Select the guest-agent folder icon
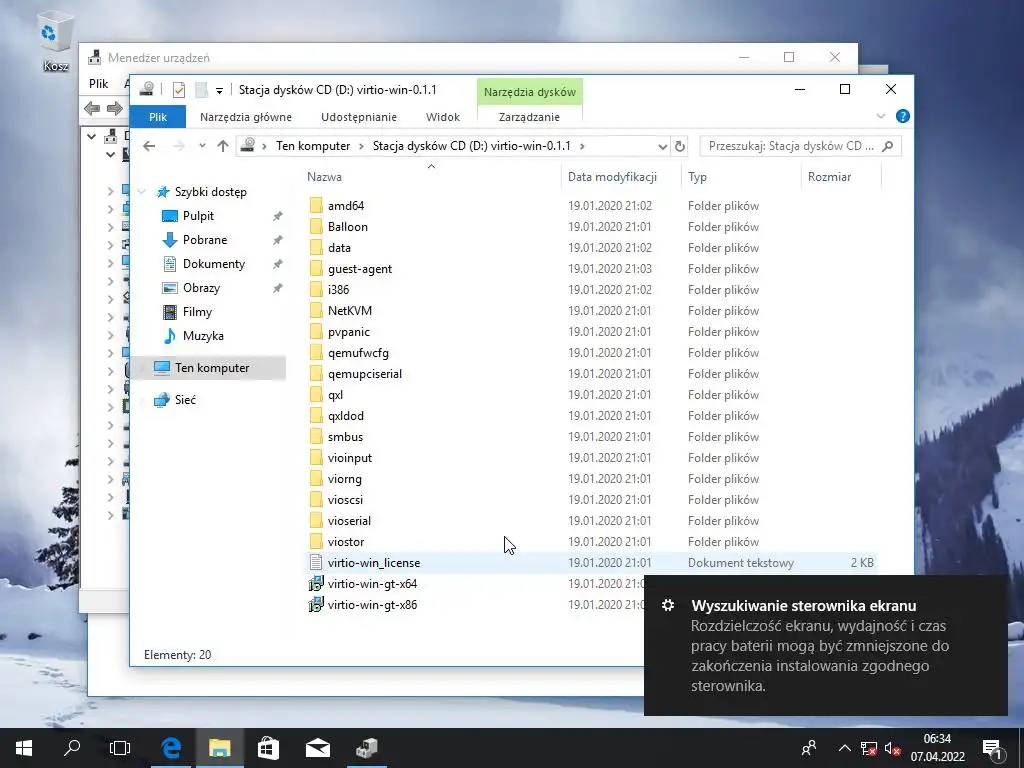 point(316,268)
